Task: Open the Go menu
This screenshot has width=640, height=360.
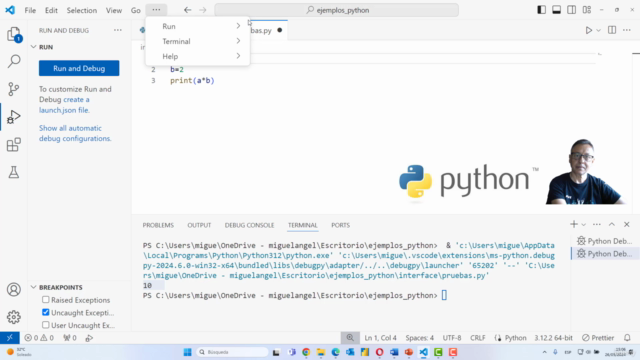Action: 136,10
